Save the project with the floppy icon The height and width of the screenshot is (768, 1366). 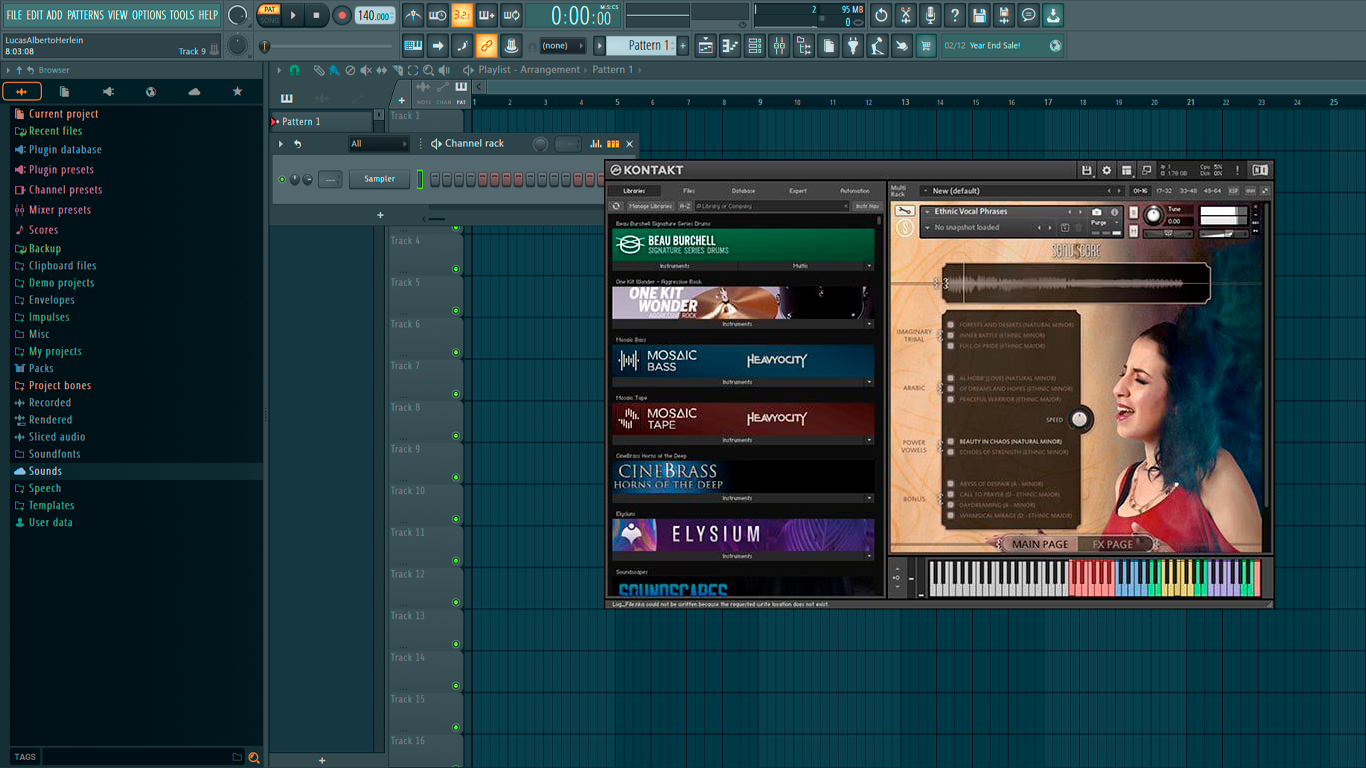click(979, 15)
